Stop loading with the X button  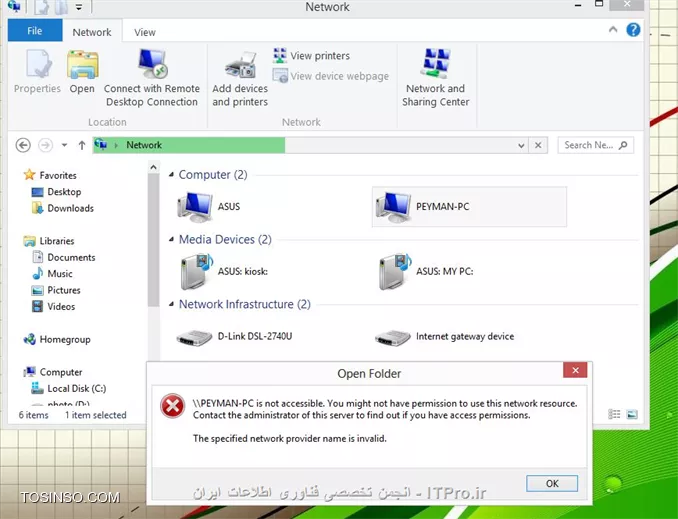pos(538,145)
